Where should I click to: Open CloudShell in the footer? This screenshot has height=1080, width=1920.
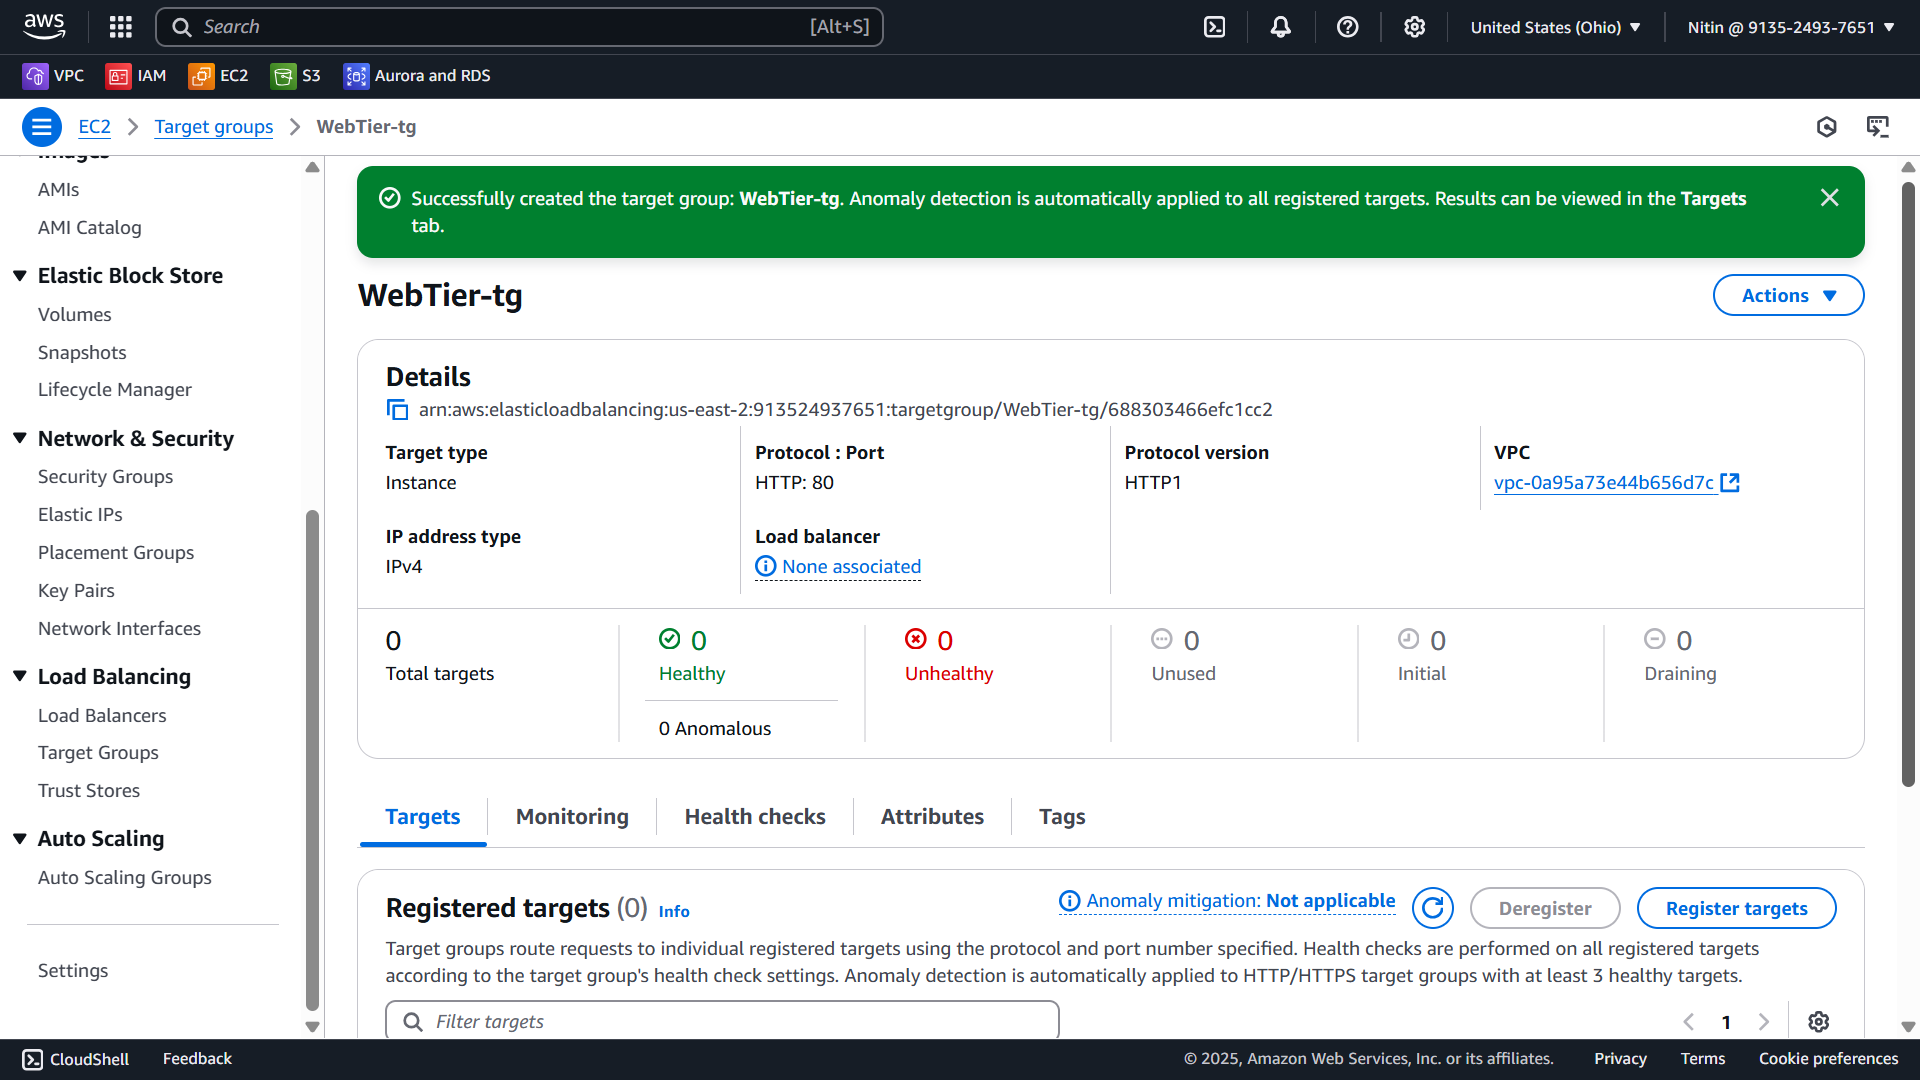(x=76, y=1059)
